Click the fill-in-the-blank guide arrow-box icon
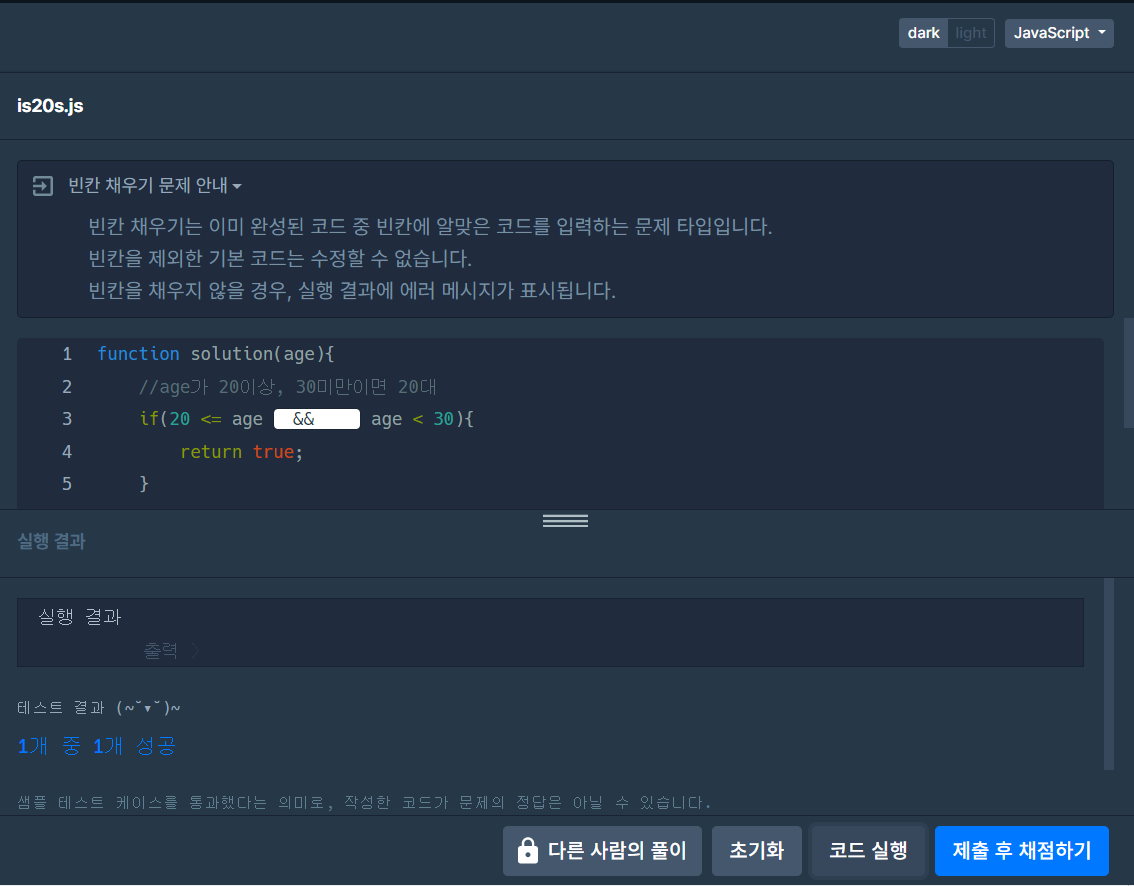Screen dimensions: 1134x886 pos(43,186)
